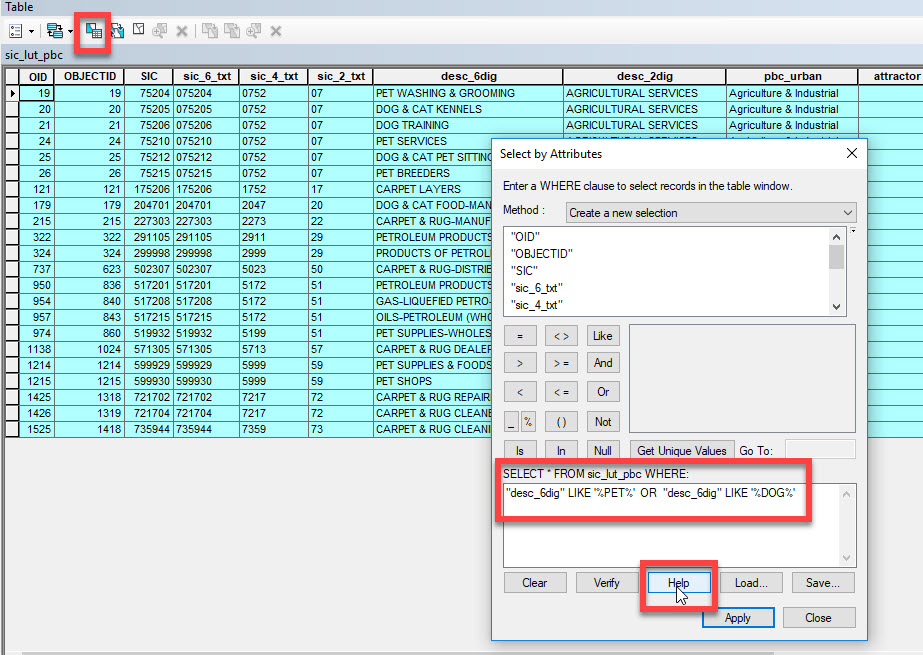Viewport: 923px width, 655px height.
Task: Click the Like operator button
Action: pyautogui.click(x=602, y=335)
